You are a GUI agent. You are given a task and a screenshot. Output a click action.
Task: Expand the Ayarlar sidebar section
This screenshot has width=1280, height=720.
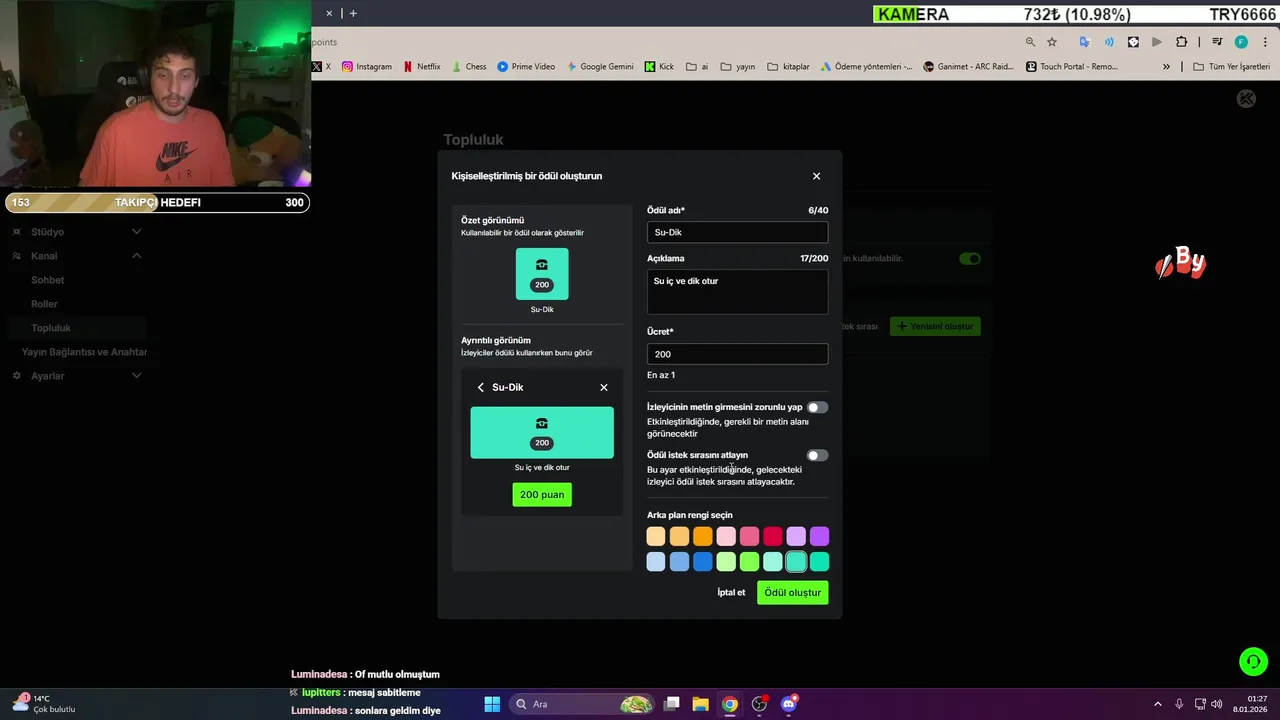(x=137, y=376)
